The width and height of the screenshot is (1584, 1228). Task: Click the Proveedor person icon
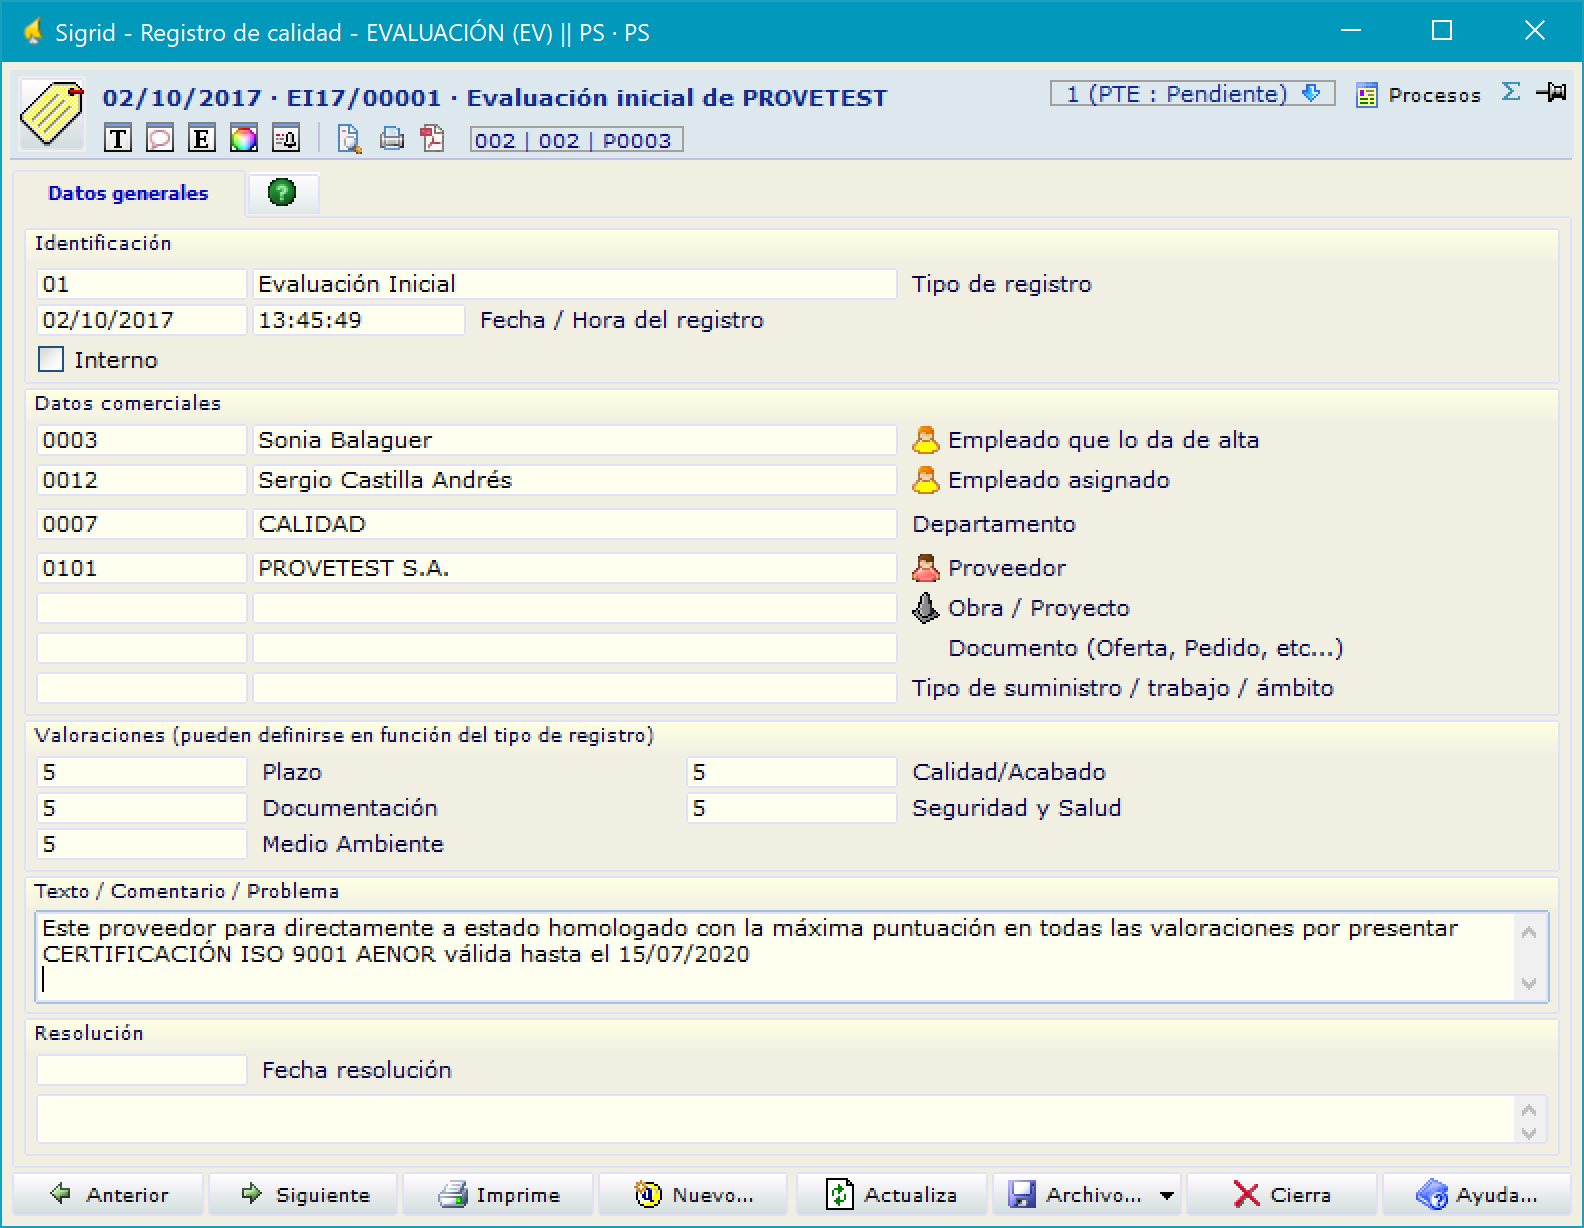pyautogui.click(x=926, y=568)
